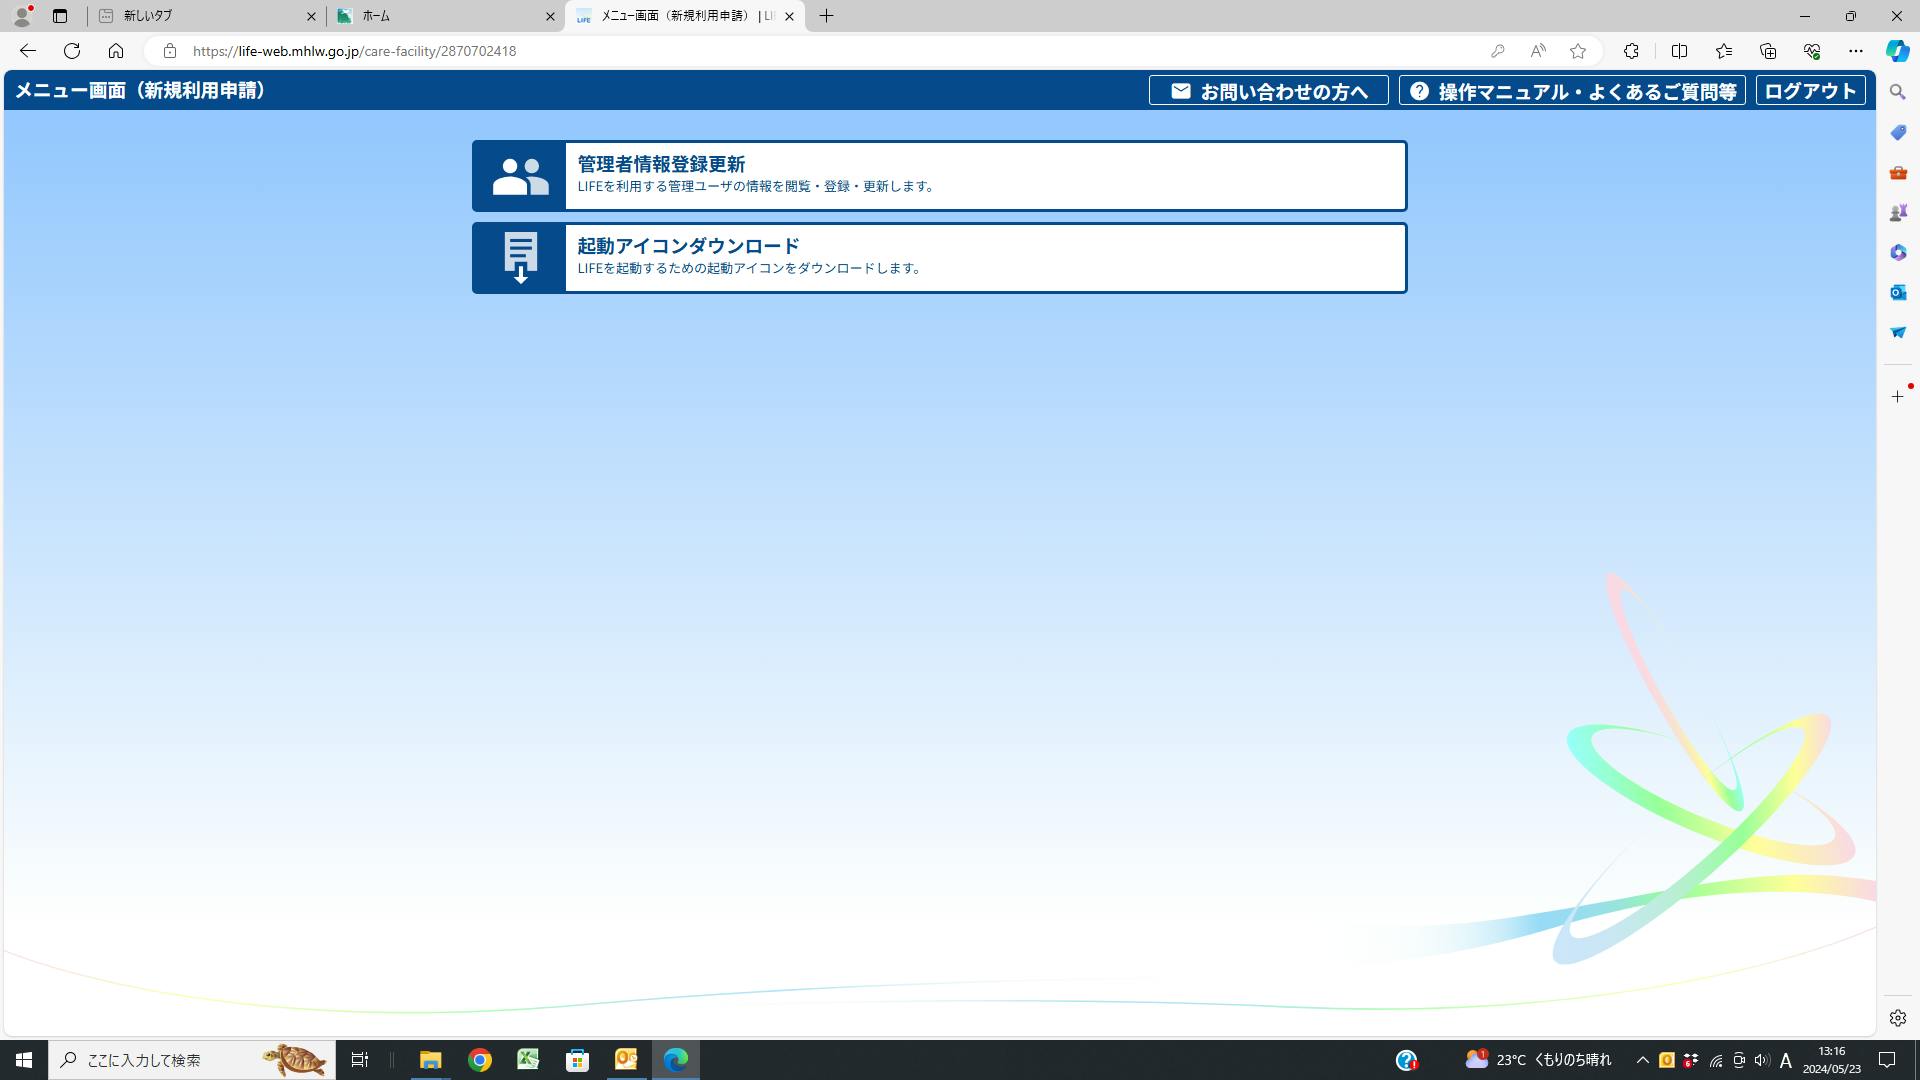Open Outlook icon in Edge sidebar
1920x1080 pixels.
tap(1898, 292)
